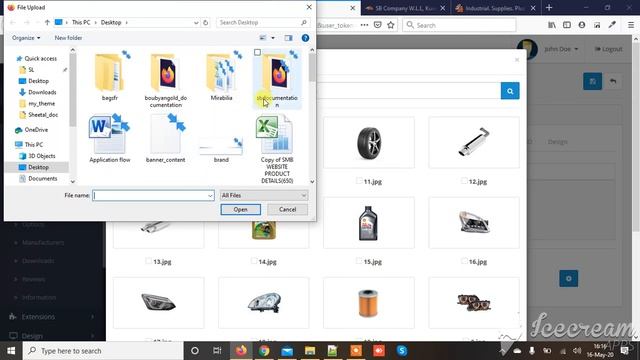Expand the address path history dropdown
640x360 pixels.
tap(196, 22)
